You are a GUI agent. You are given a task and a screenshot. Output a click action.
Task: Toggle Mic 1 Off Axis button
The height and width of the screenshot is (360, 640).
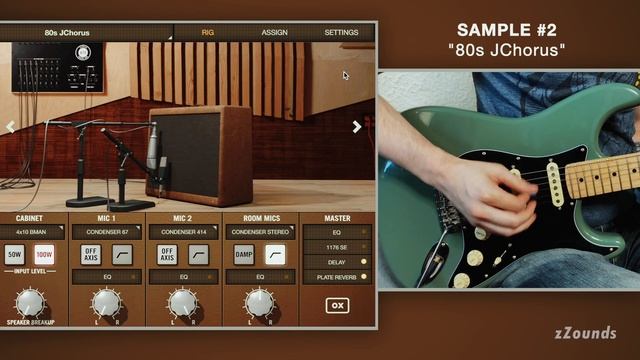[91, 255]
